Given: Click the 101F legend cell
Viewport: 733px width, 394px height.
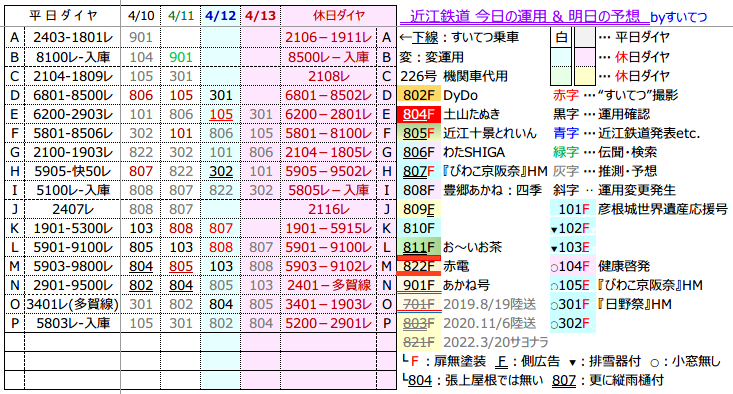Looking at the screenshot, I should [x=574, y=209].
